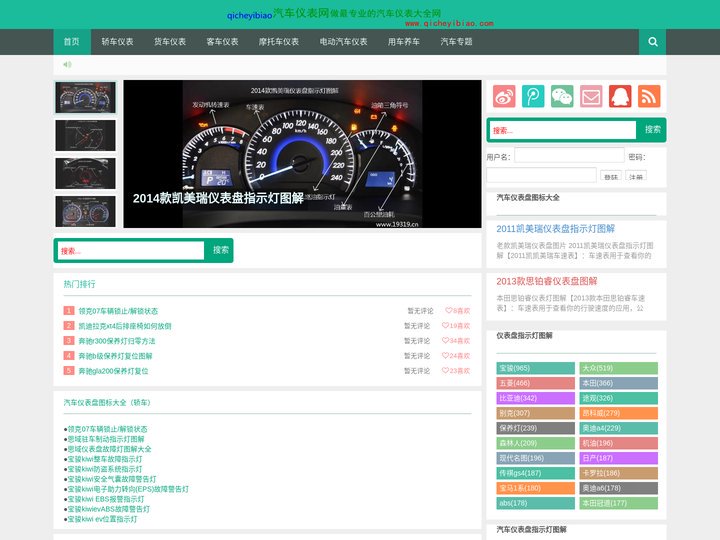The height and width of the screenshot is (540, 720).
Task: Select the 大众(519) tag
Action: tap(619, 368)
